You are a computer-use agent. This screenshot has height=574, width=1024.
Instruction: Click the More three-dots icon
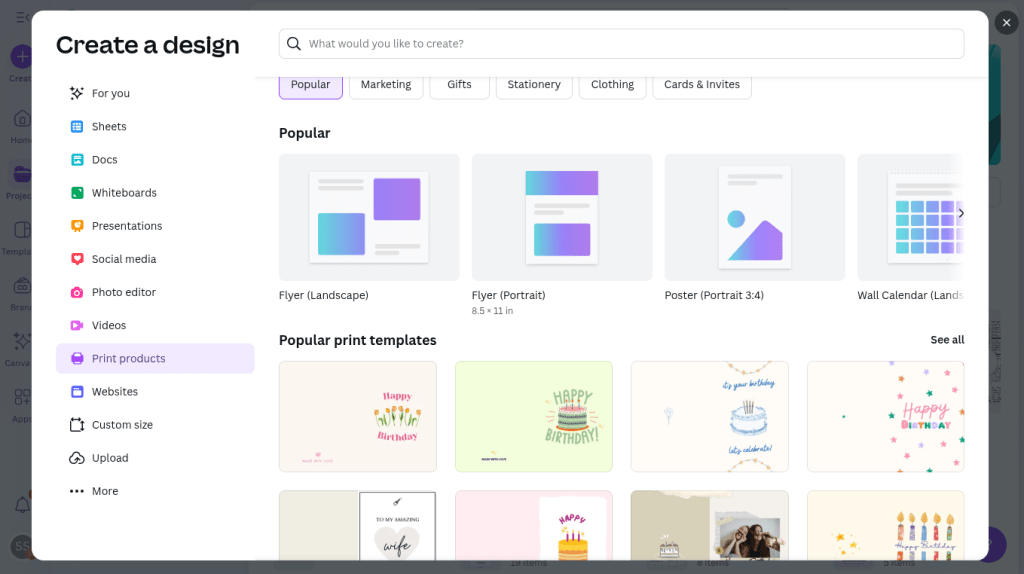(x=76, y=491)
